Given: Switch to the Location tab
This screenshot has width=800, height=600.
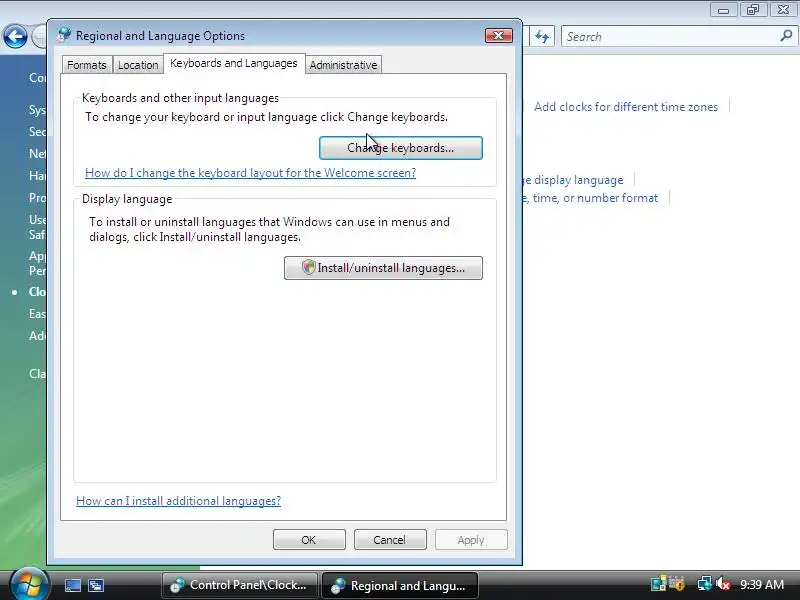Looking at the screenshot, I should pos(138,65).
